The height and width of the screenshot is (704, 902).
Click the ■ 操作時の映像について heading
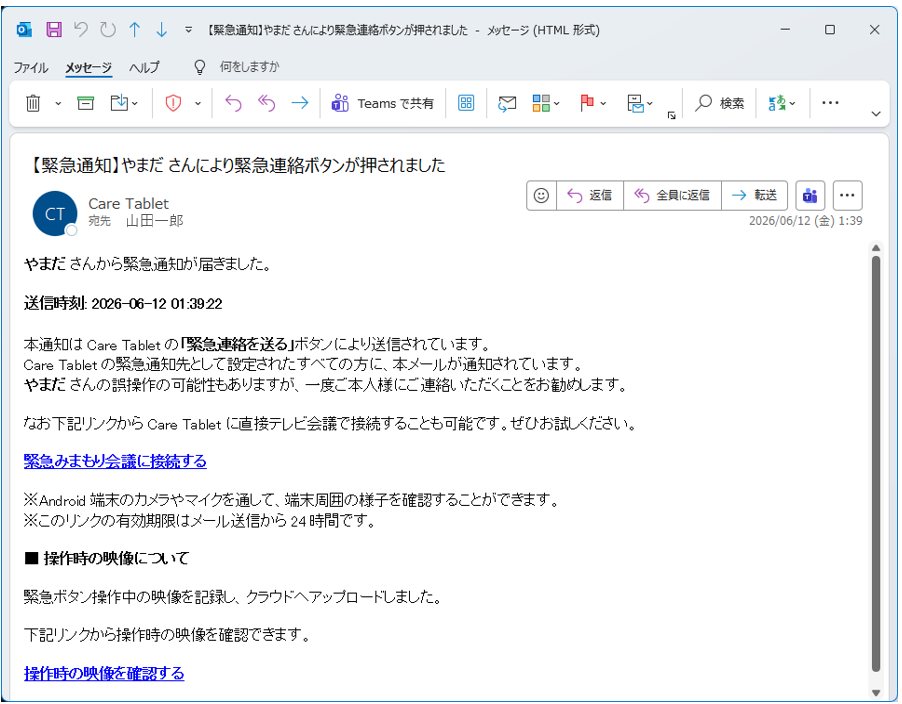107,558
